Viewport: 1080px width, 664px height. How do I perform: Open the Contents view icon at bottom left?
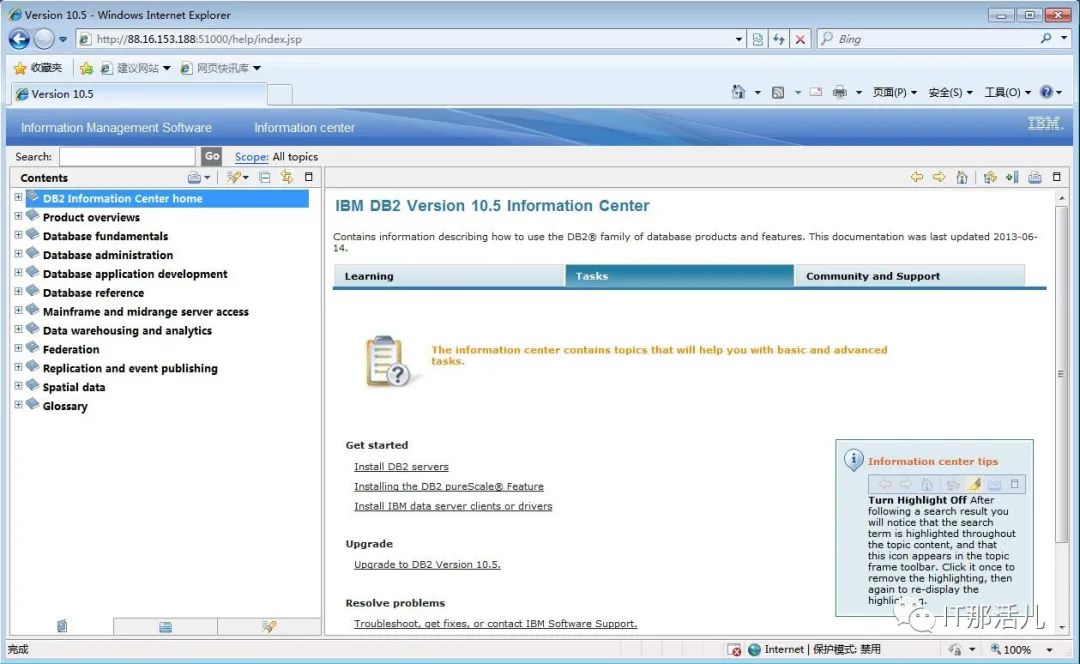62,626
